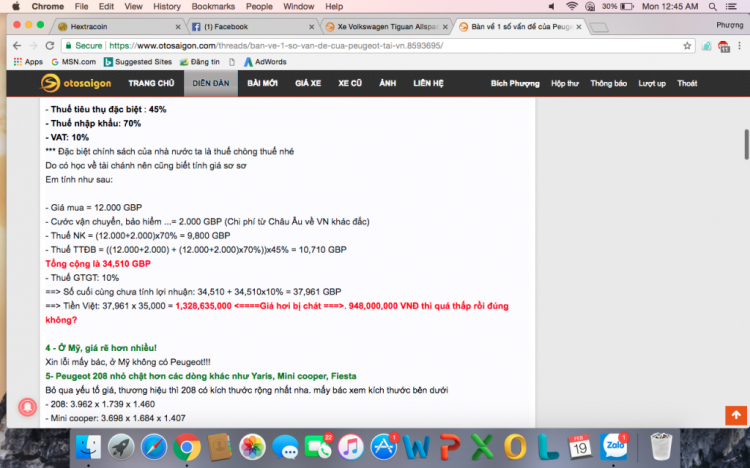The width and height of the screenshot is (750, 468).
Task: Open Thông báo notifications
Action: click(608, 83)
